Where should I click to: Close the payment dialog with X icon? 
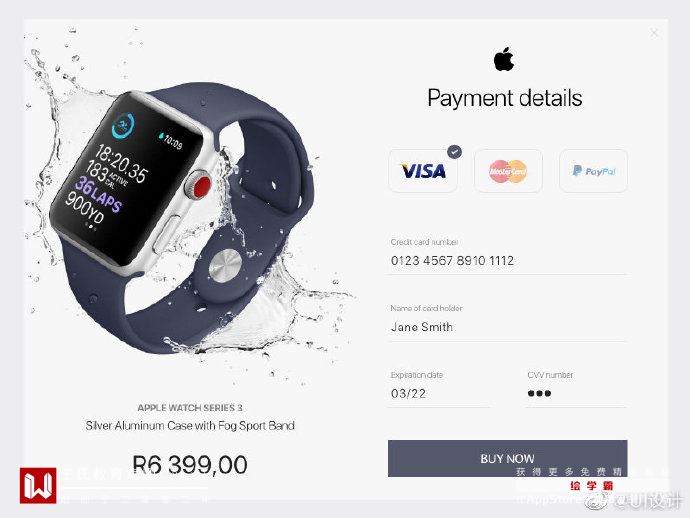(654, 33)
